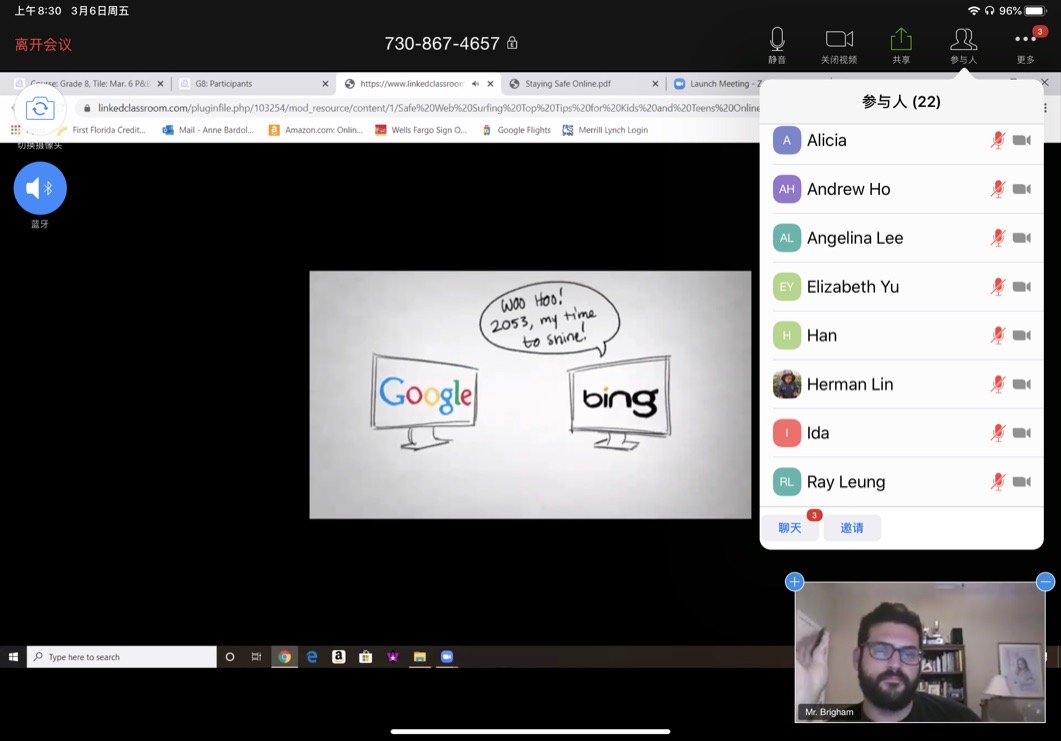The image size is (1061, 741).
Task: Select participant Ray Leung in the list
Action: [x=901, y=481]
